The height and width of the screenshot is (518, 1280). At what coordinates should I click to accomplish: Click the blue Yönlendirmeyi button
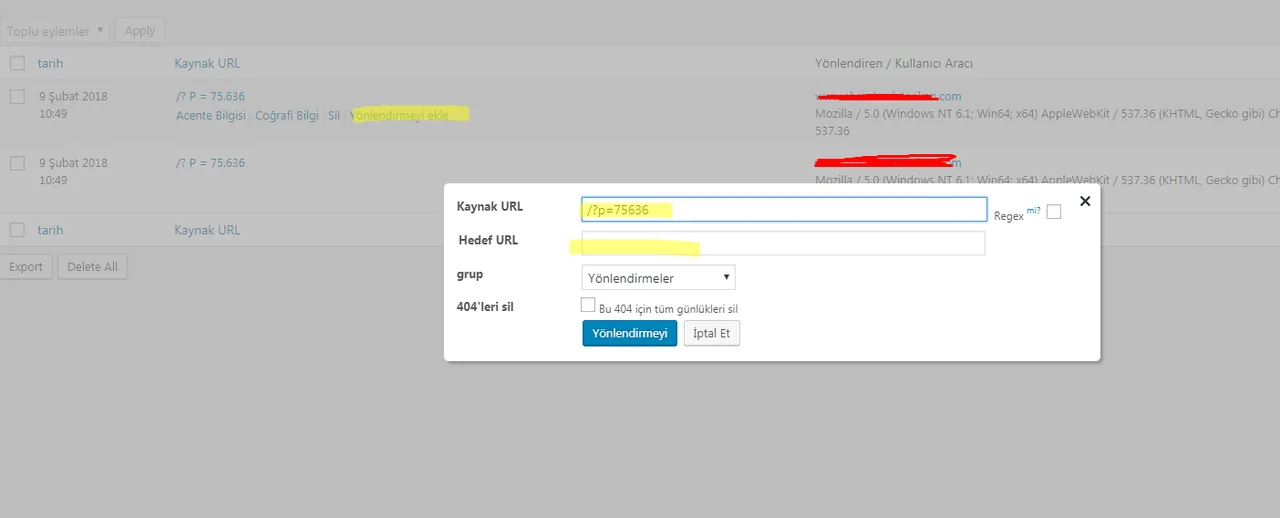click(630, 333)
